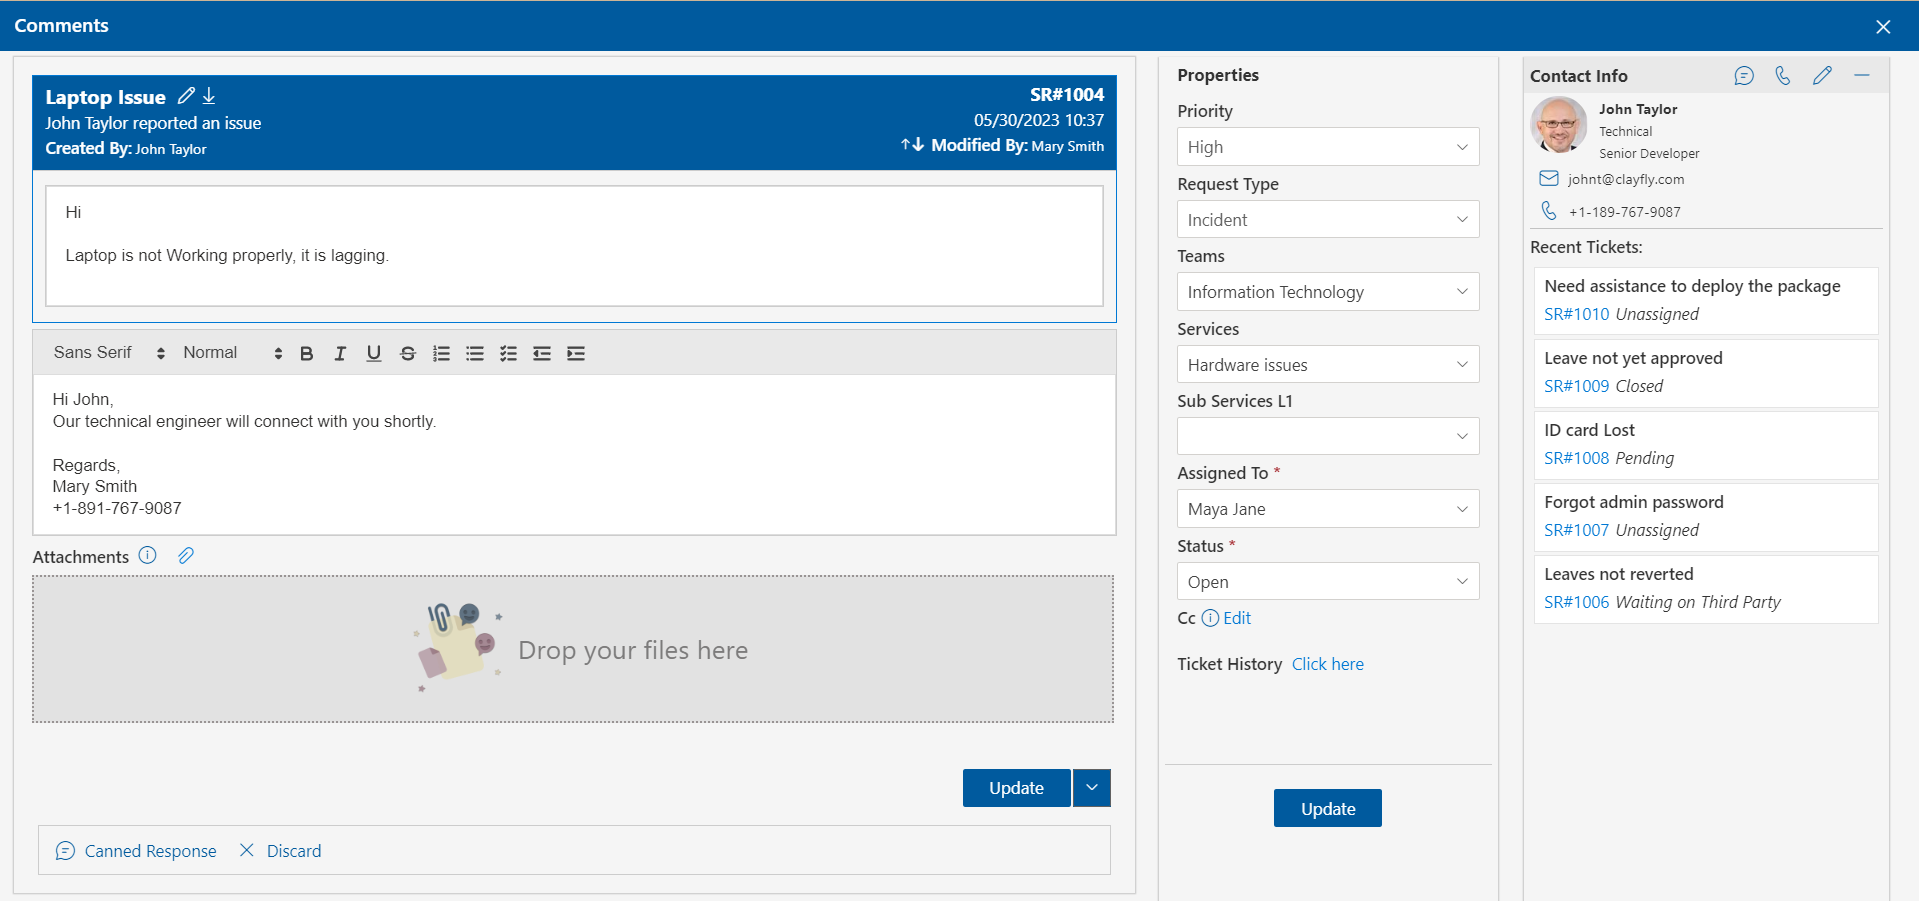Edit the Laptop Issue title pencil icon

click(186, 96)
